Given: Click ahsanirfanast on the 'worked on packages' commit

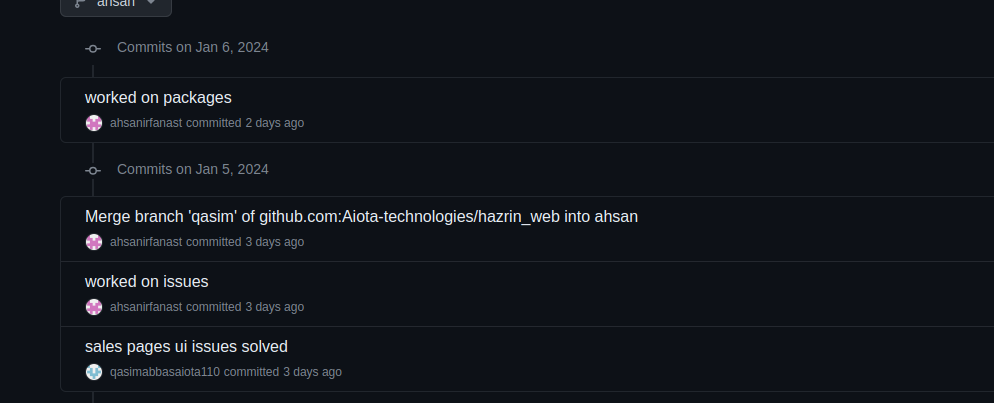Looking at the screenshot, I should tap(146, 123).
